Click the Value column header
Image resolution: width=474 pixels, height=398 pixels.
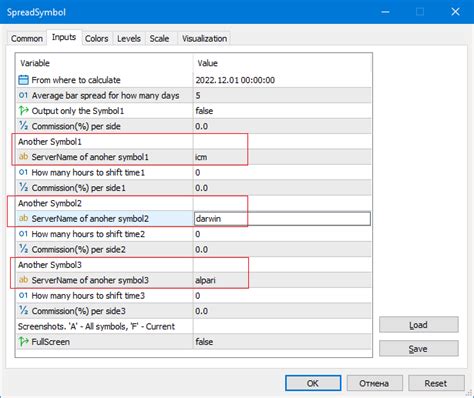click(x=207, y=63)
